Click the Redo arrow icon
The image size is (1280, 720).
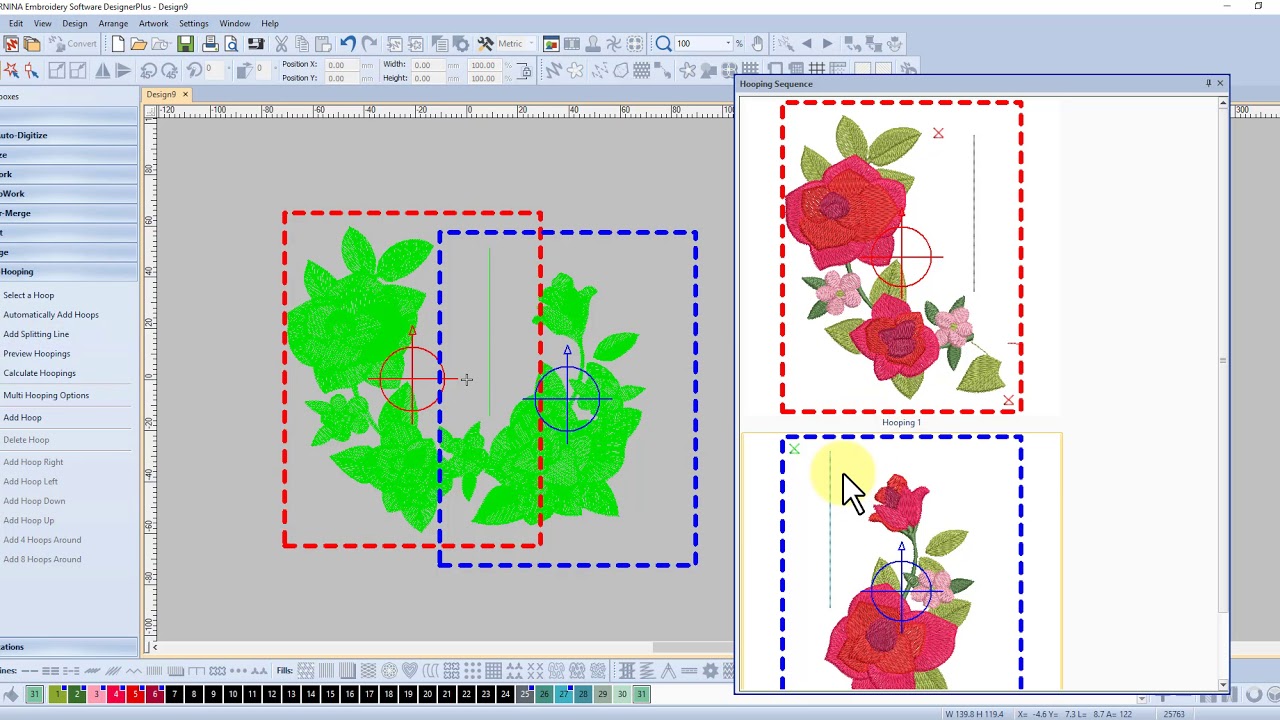click(x=369, y=44)
